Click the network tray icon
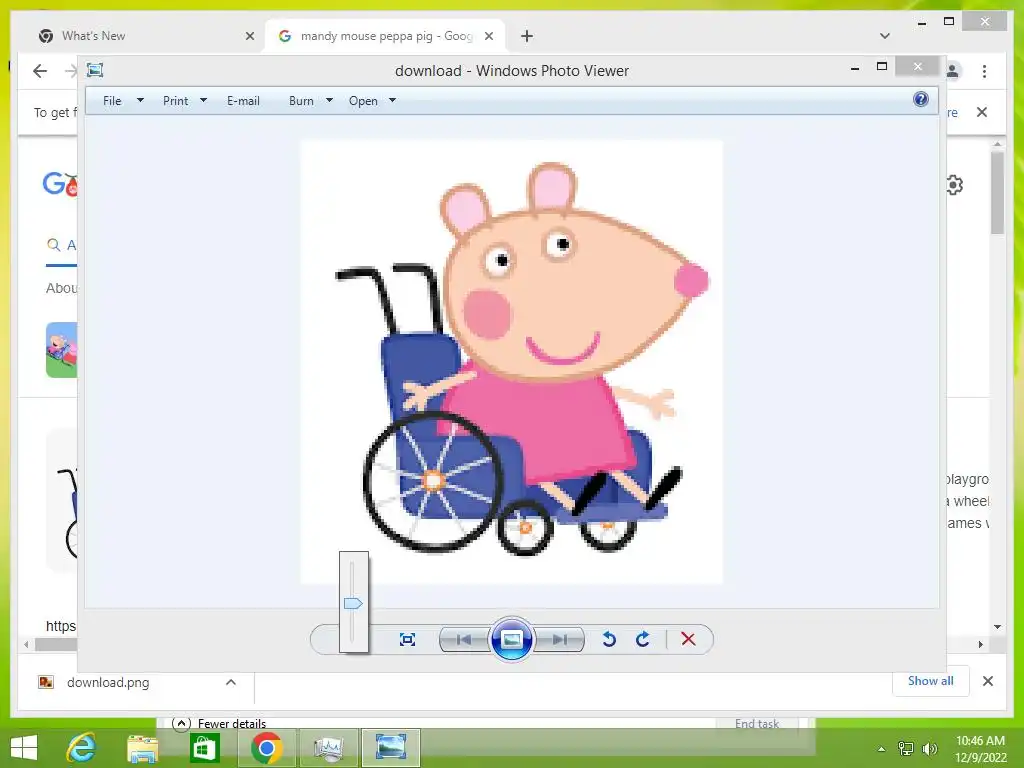Viewport: 1024px width, 768px height. tap(906, 748)
